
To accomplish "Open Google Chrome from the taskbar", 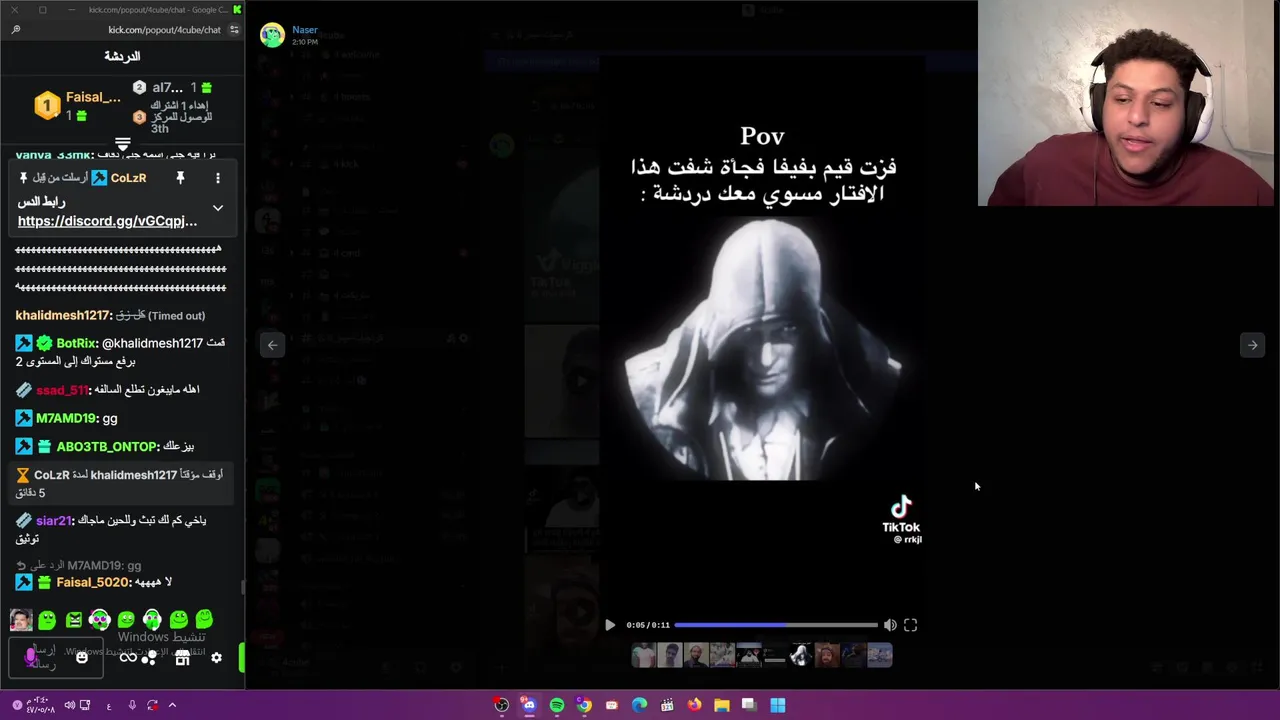I will [x=584, y=705].
